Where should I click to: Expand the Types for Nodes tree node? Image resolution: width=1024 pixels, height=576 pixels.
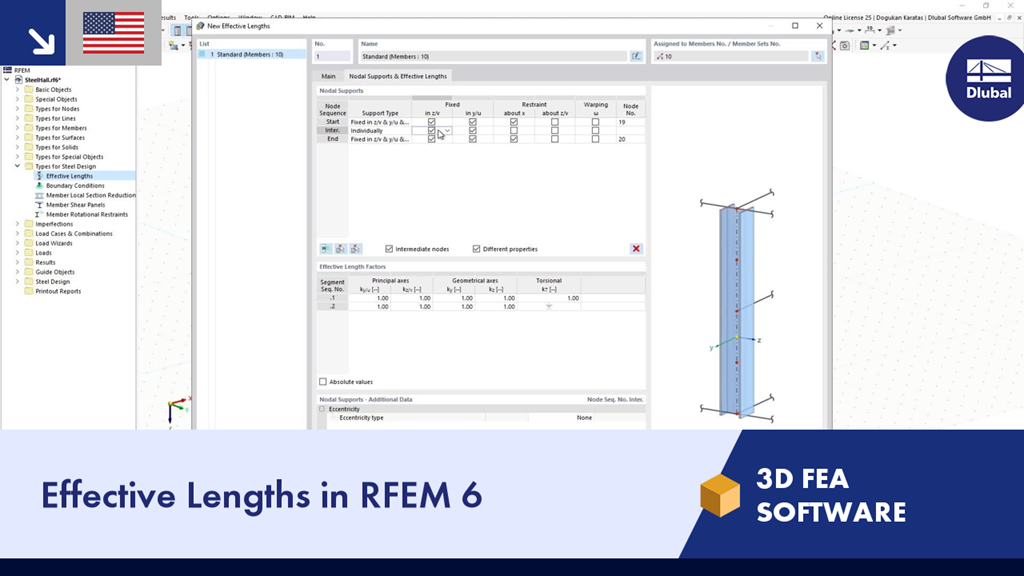tap(18, 109)
